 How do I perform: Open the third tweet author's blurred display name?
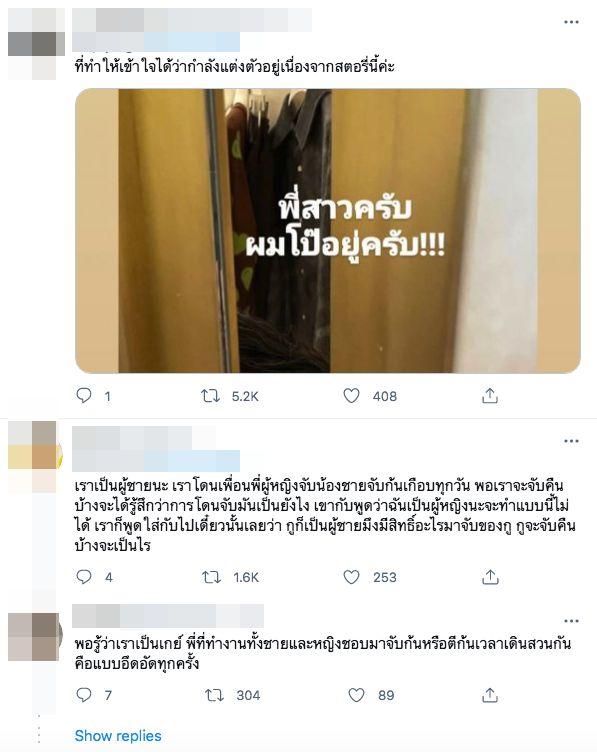168,616
